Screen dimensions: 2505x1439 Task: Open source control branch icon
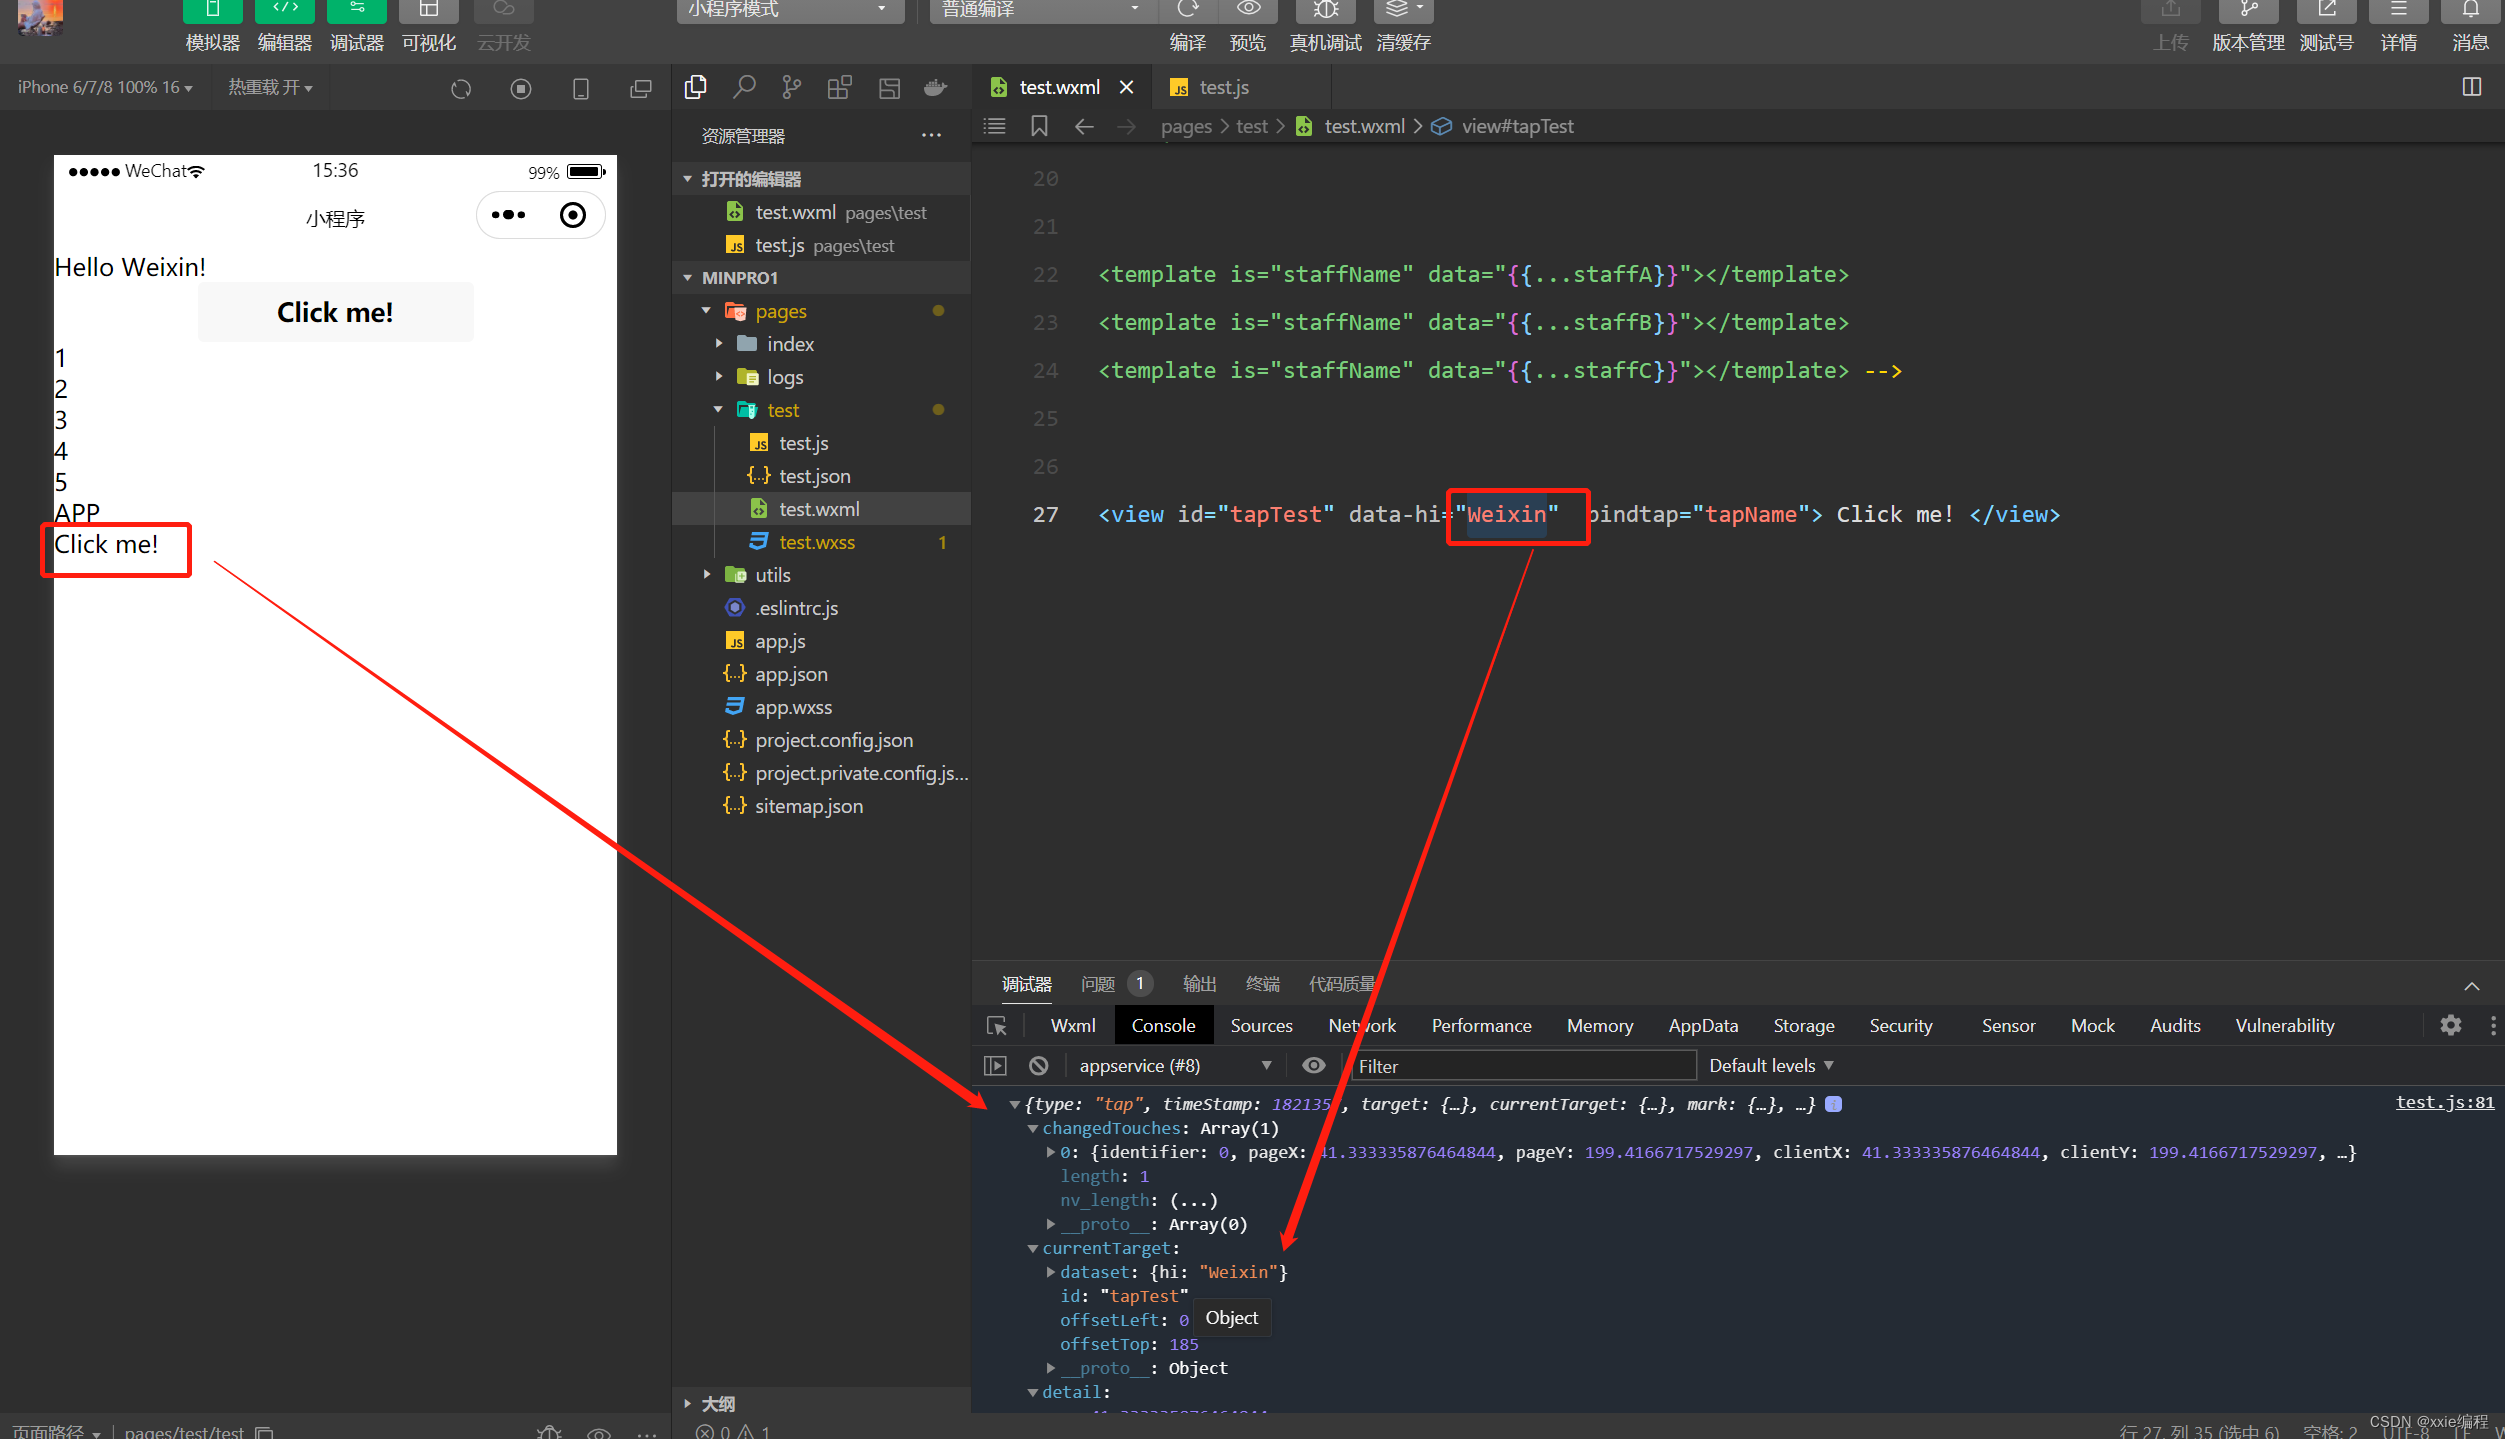[x=791, y=88]
